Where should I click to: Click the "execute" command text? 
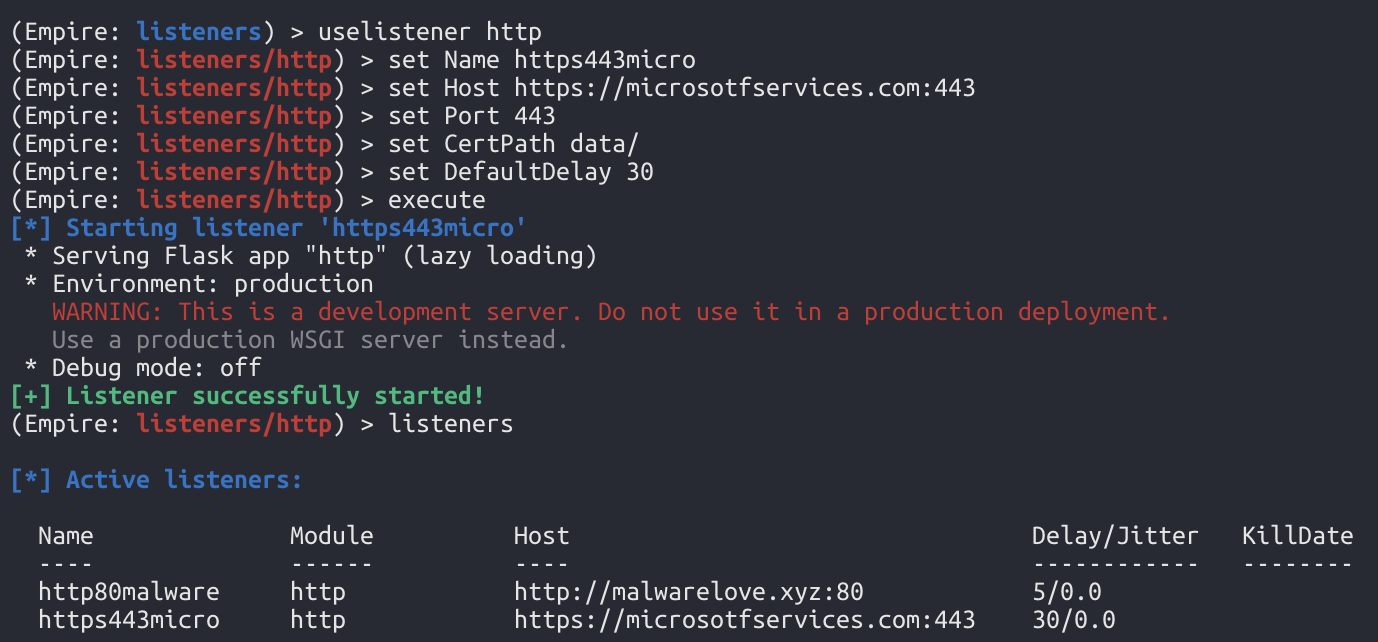point(437,200)
